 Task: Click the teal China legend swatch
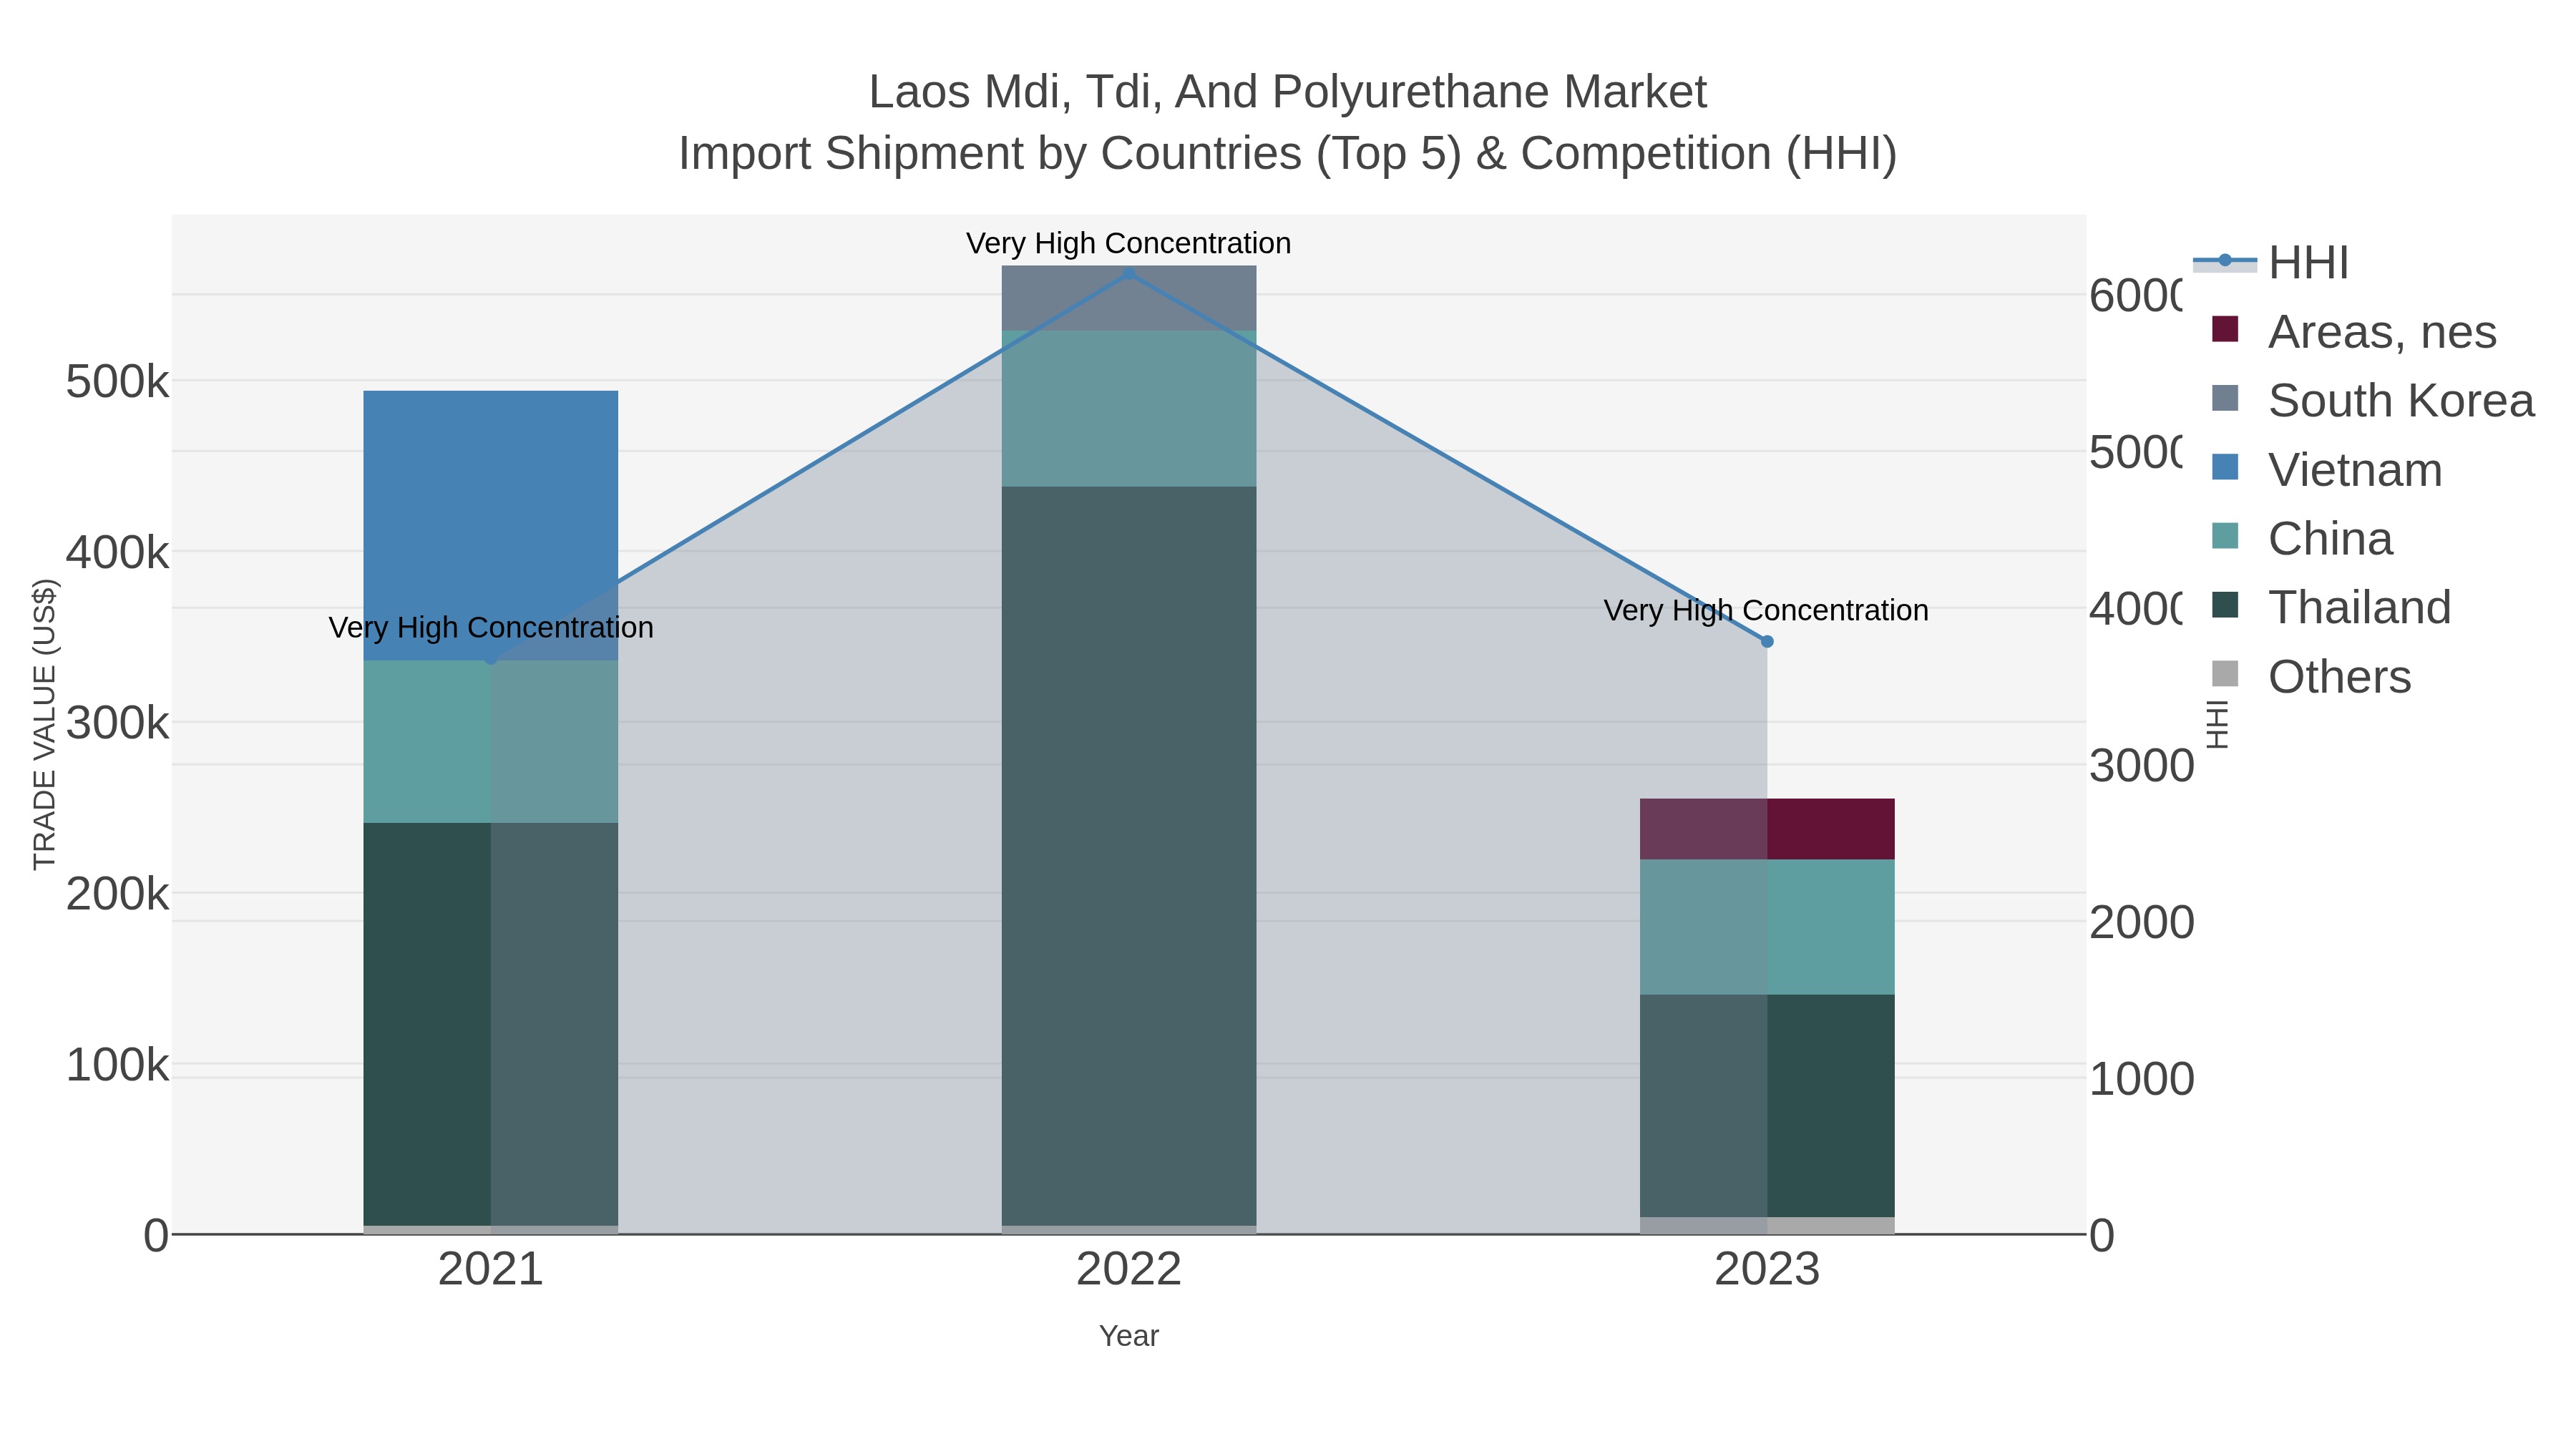2225,536
